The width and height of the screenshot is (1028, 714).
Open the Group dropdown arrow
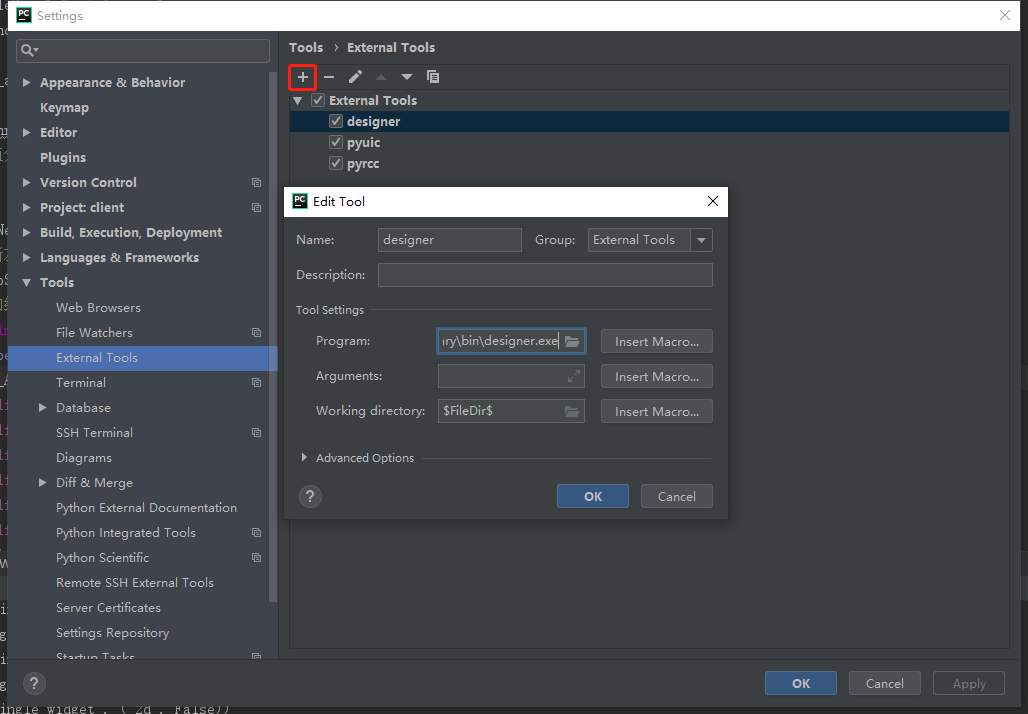coord(701,240)
